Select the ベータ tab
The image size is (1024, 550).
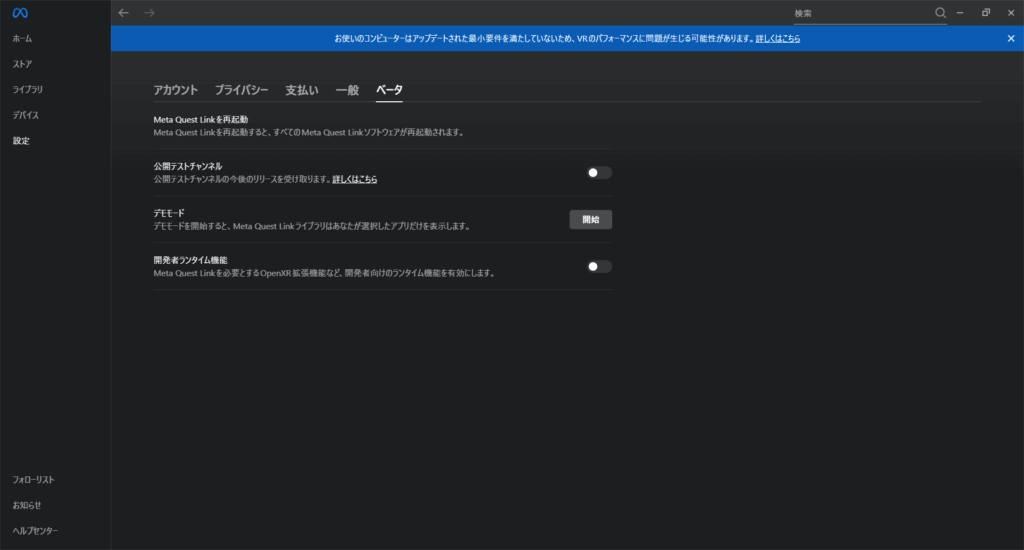click(x=389, y=90)
